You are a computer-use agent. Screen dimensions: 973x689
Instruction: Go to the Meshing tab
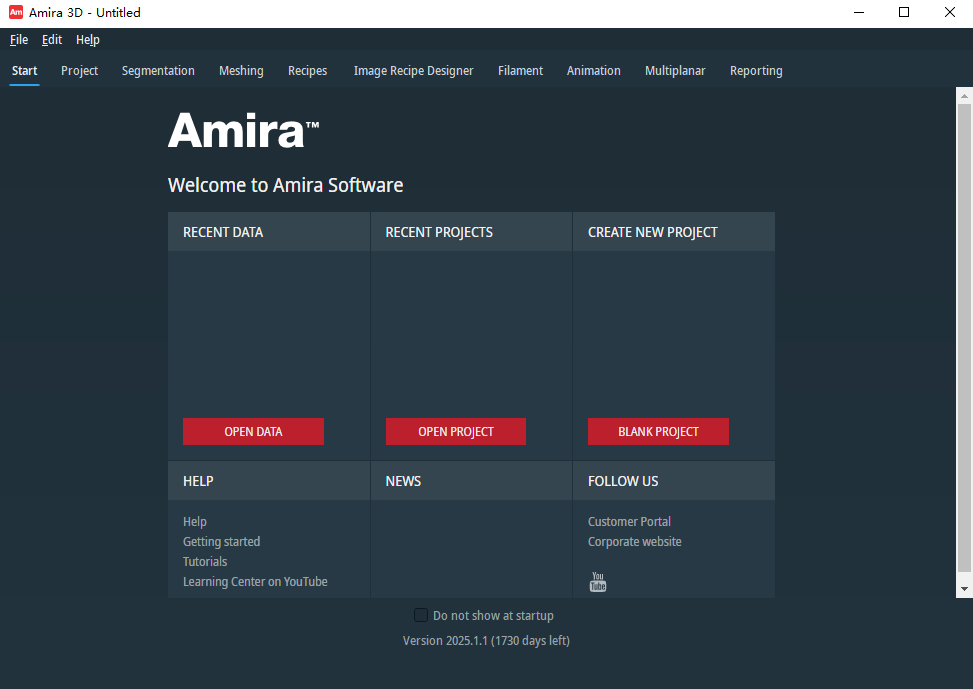[x=241, y=71]
